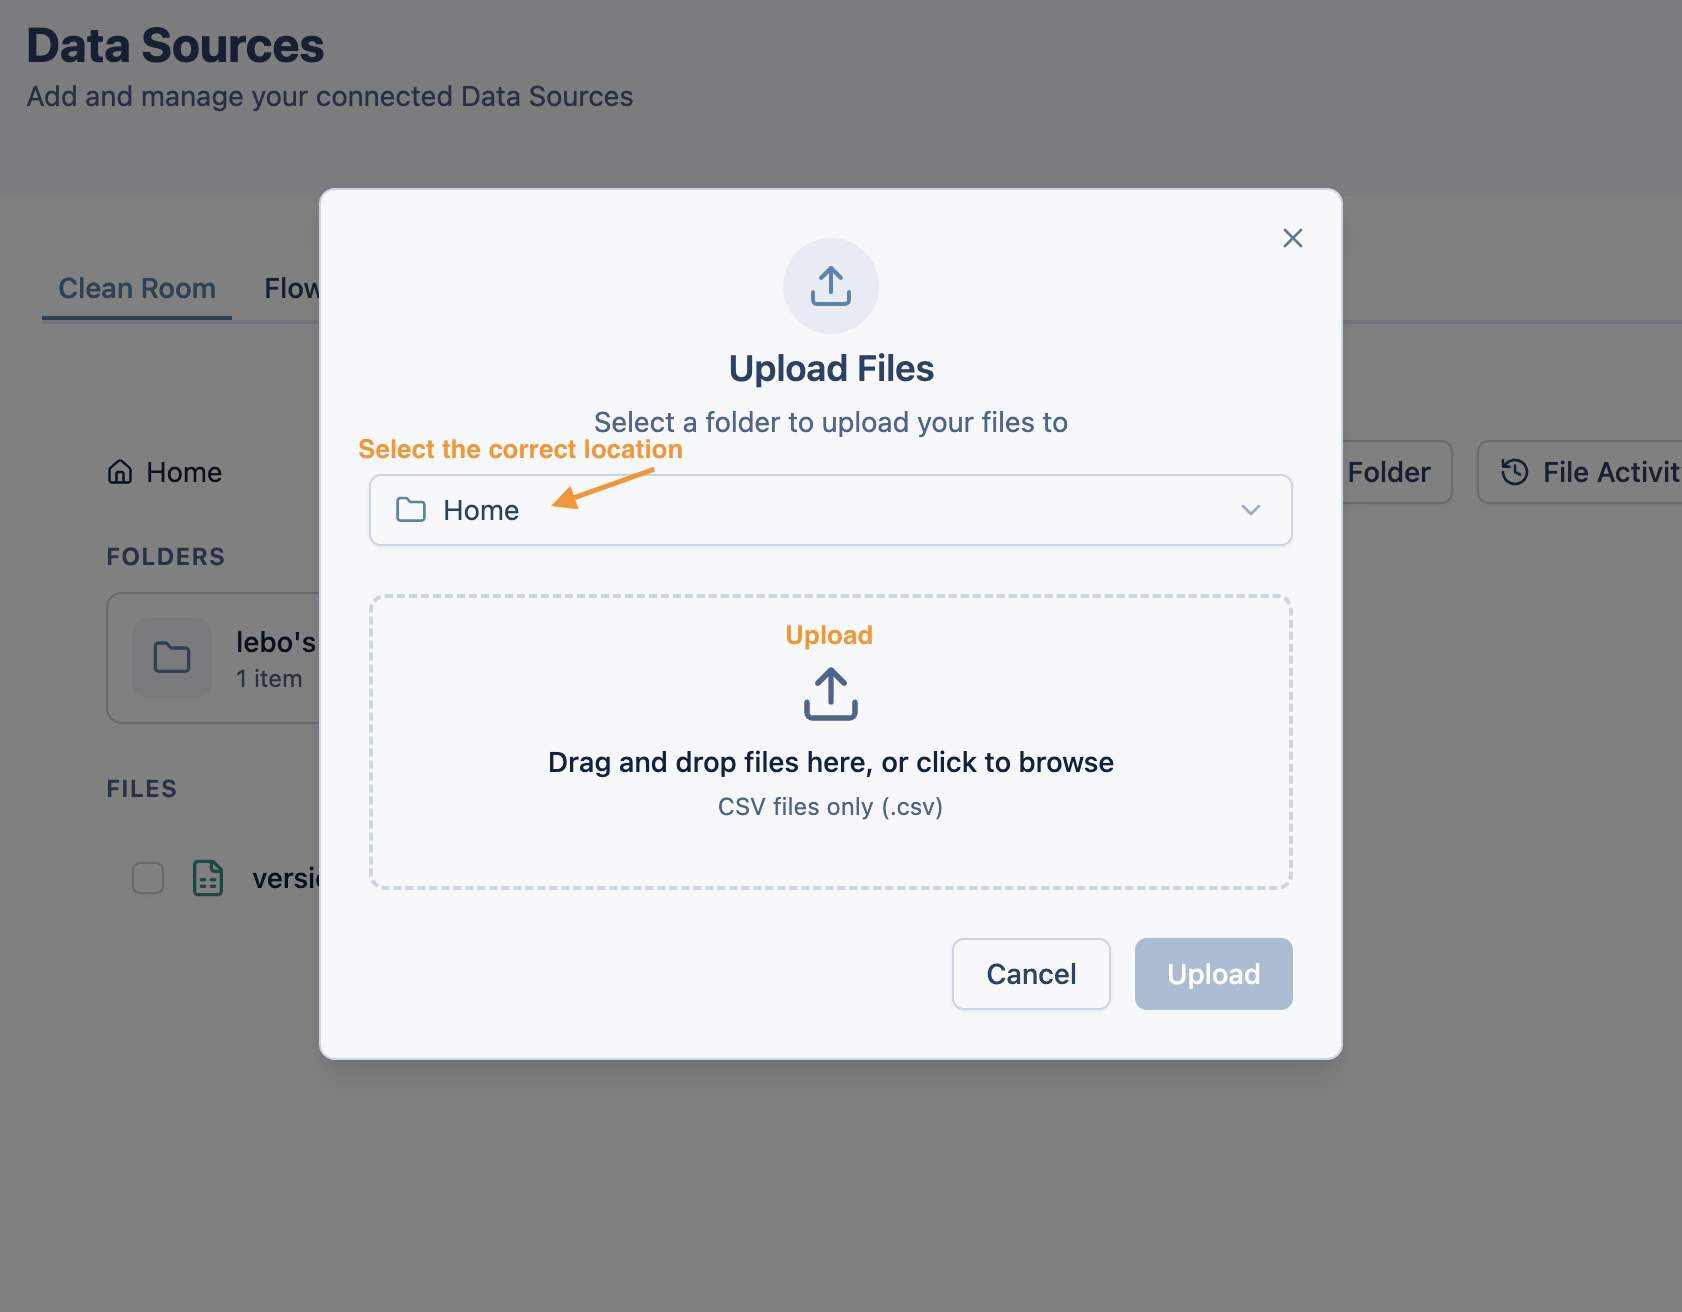This screenshot has width=1682, height=1312.
Task: Click the File Activity clock icon
Action: 1514,472
